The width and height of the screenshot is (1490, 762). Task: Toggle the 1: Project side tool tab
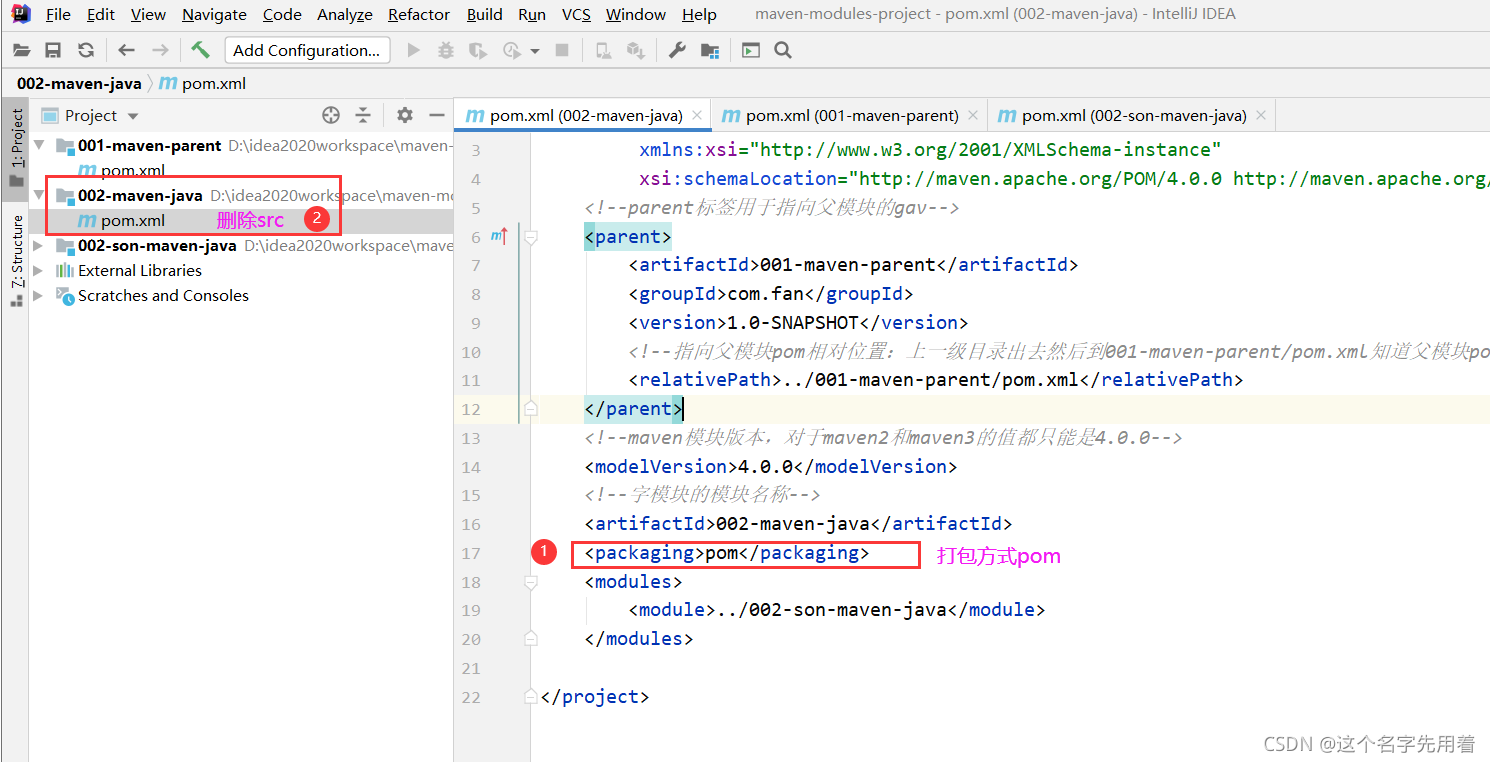click(15, 148)
